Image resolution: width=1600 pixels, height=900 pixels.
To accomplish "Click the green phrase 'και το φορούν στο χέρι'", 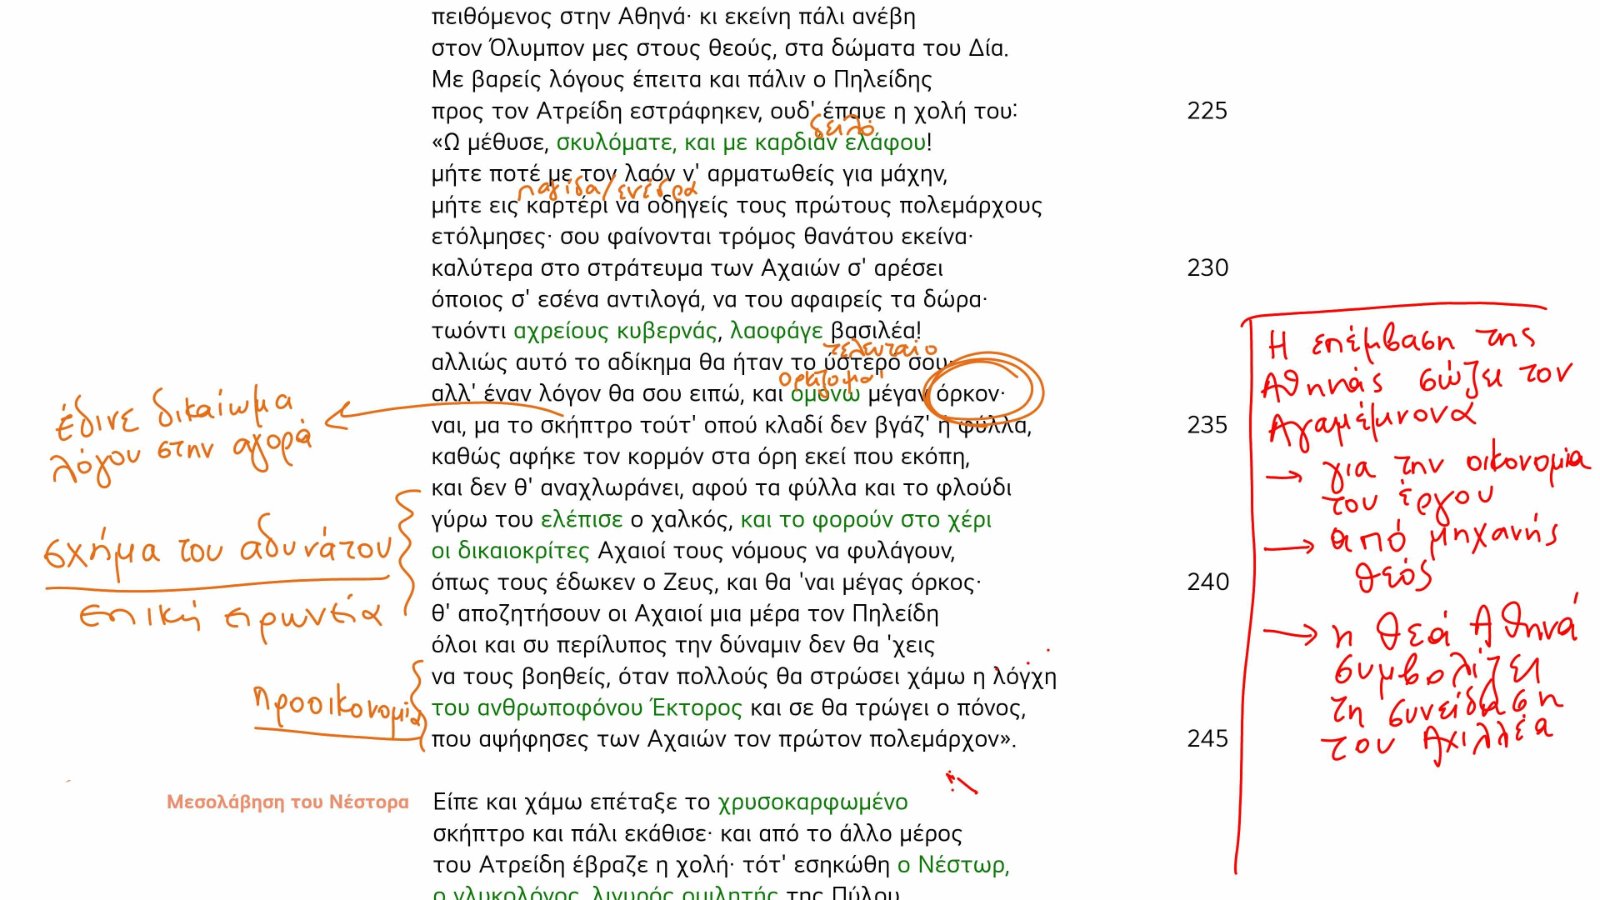I will point(866,520).
